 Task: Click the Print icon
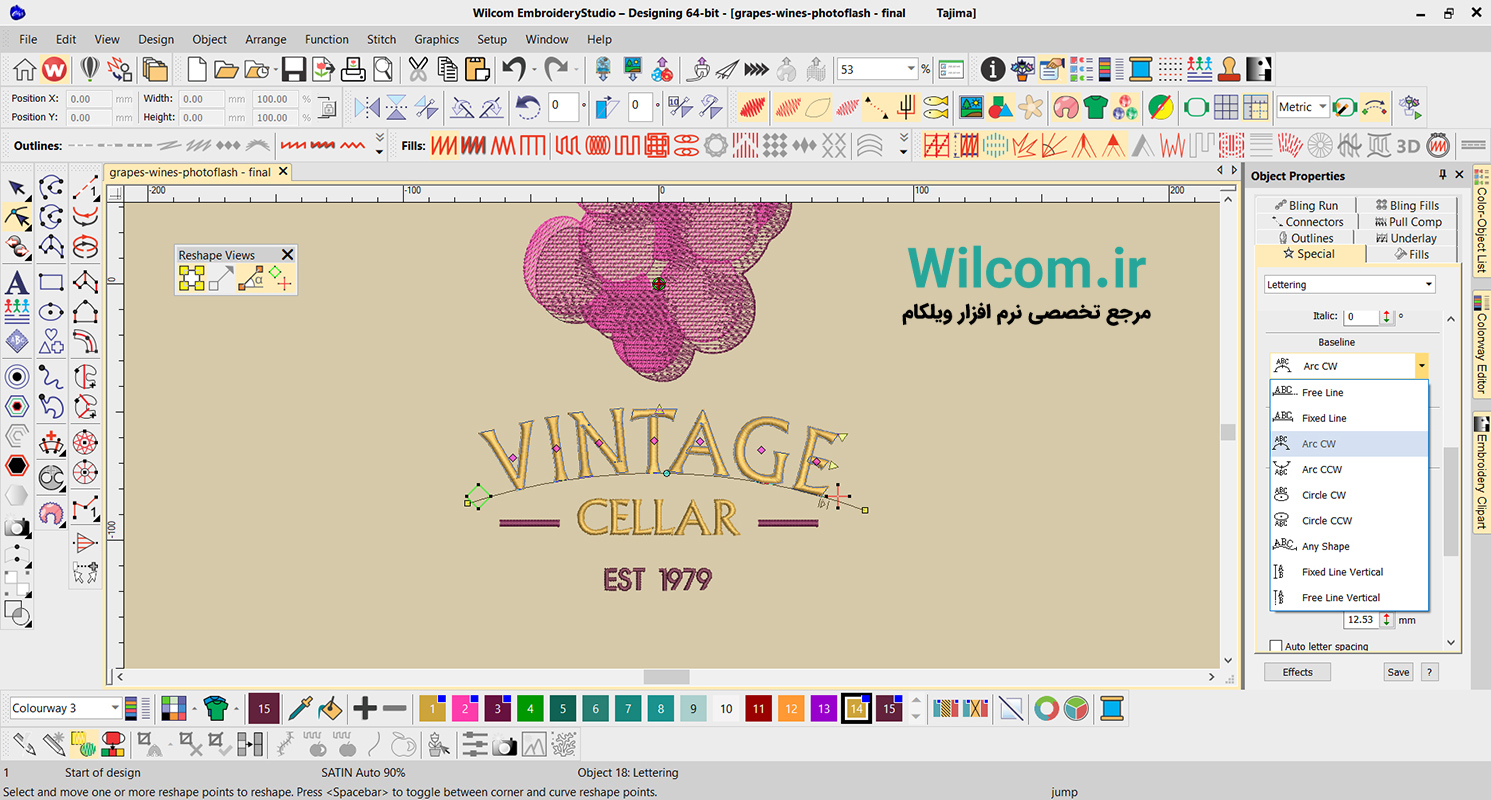click(353, 69)
